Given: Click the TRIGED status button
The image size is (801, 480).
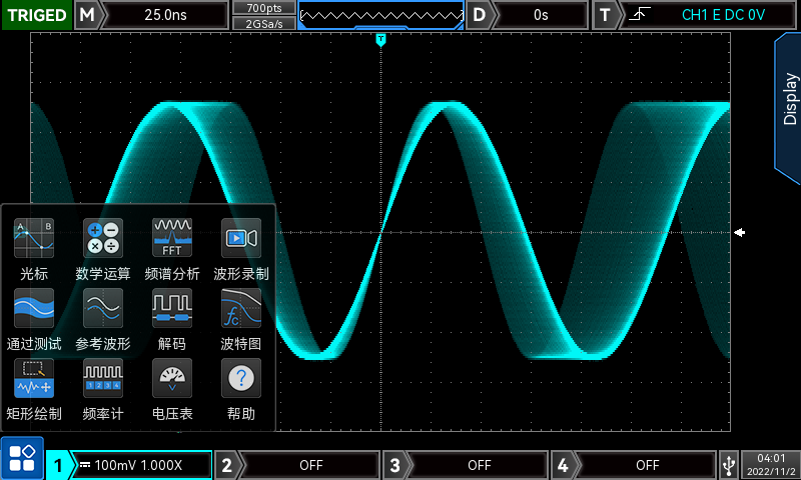Looking at the screenshot, I should (x=37, y=15).
